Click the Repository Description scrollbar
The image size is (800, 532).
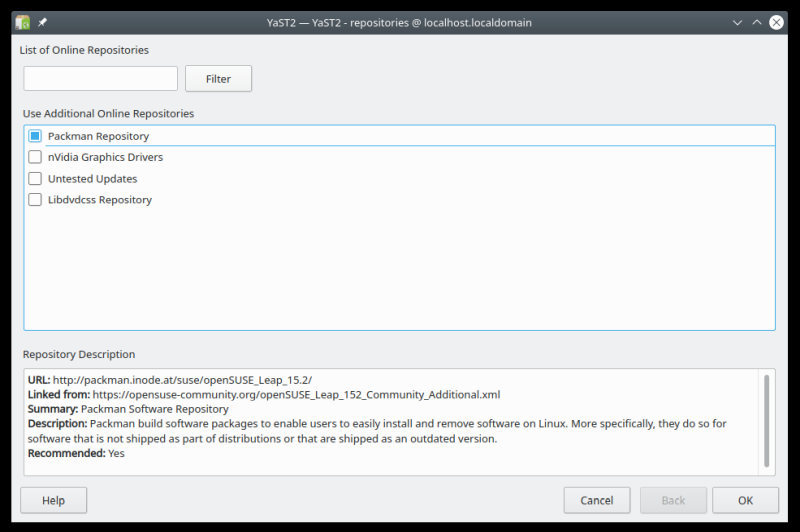tap(767, 420)
